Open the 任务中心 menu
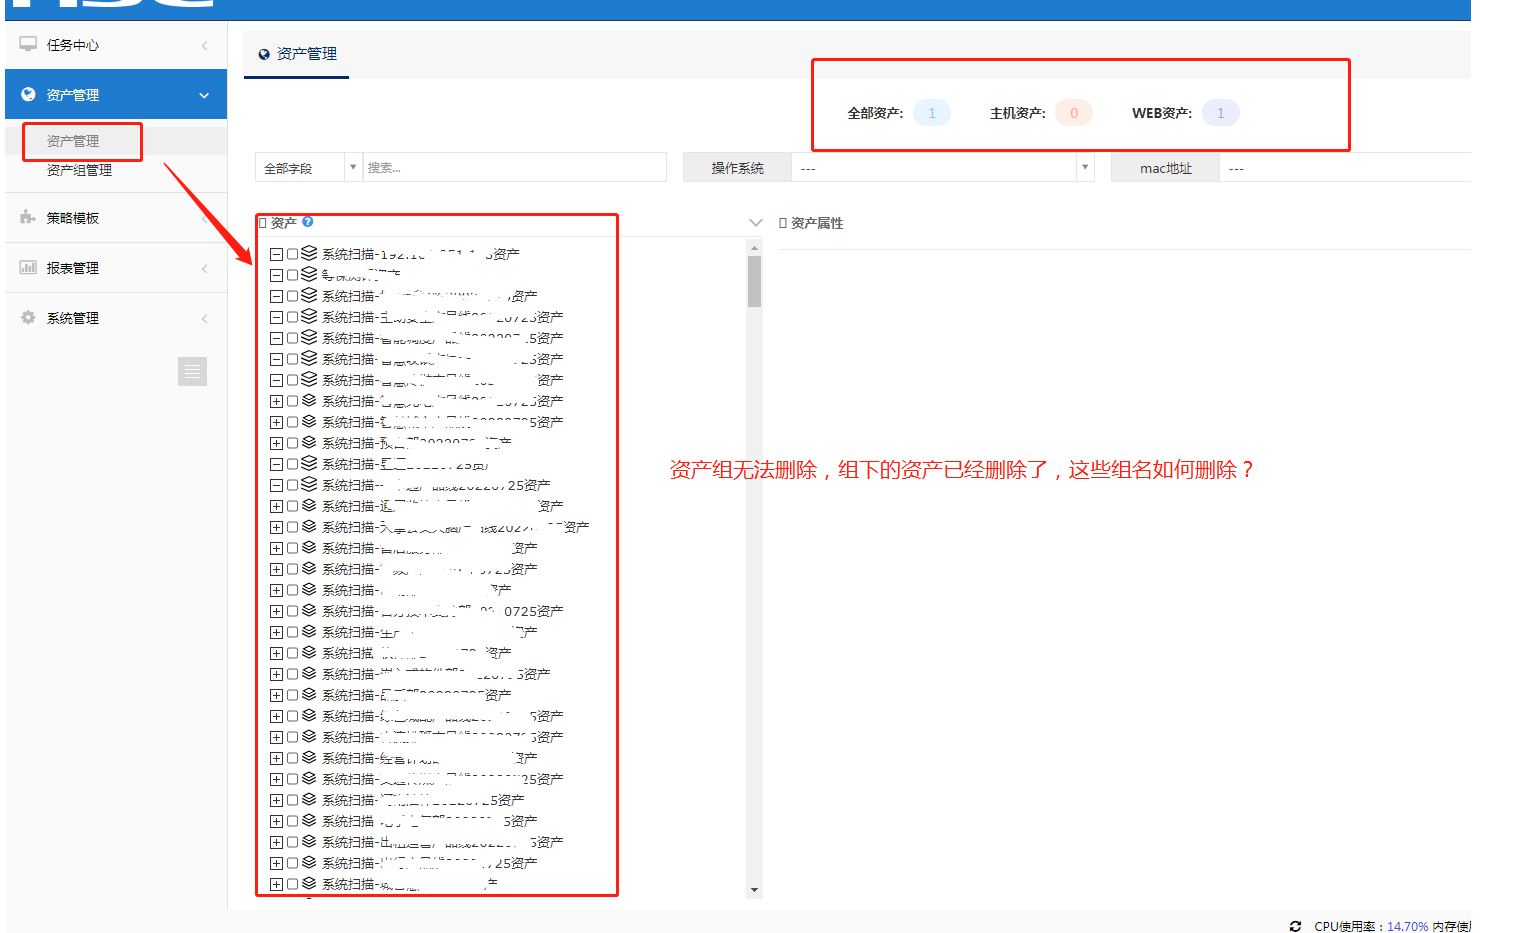 click(x=116, y=45)
